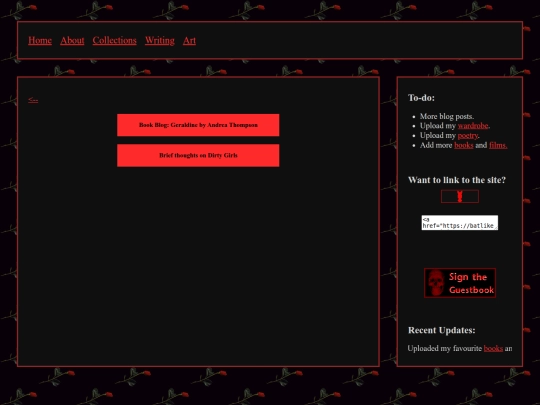Image resolution: width=540 pixels, height=405 pixels.
Task: Click the 'Recent Updates:' heading
Action: 442,330
